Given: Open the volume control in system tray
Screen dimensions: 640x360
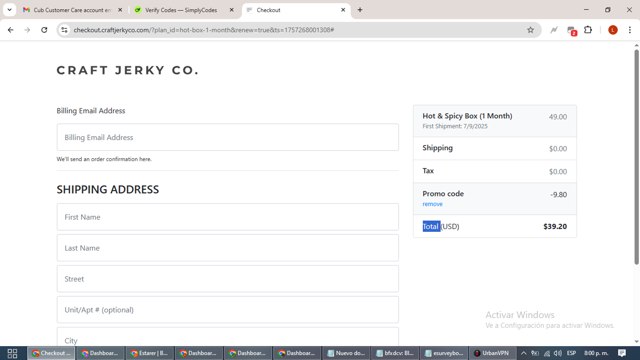Looking at the screenshot, I should click(x=558, y=353).
